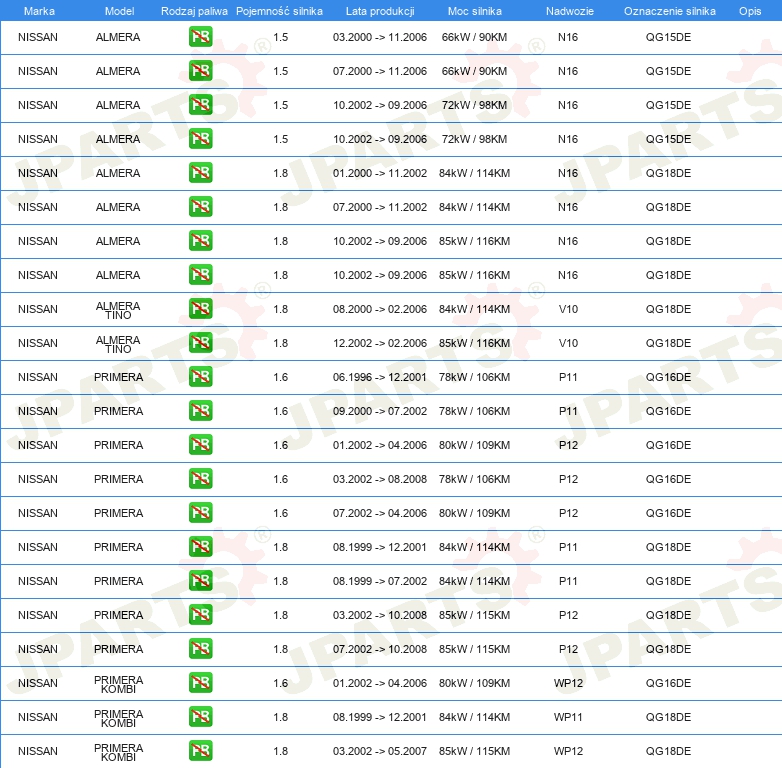Click '78kW / 106KM' in the 03.2002 -> 08.2008 row
The height and width of the screenshot is (768, 782).
coord(474,479)
